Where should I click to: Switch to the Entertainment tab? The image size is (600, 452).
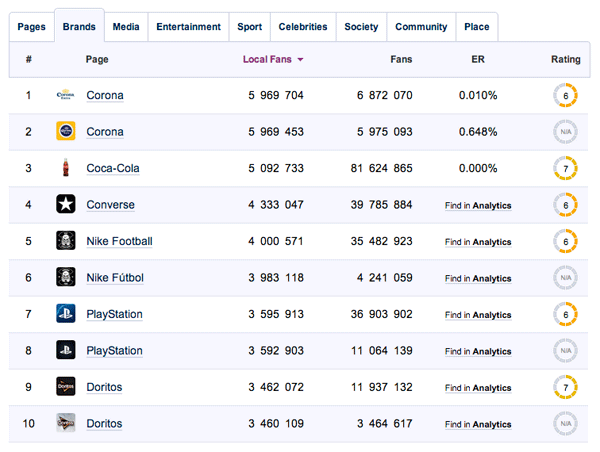tap(188, 27)
